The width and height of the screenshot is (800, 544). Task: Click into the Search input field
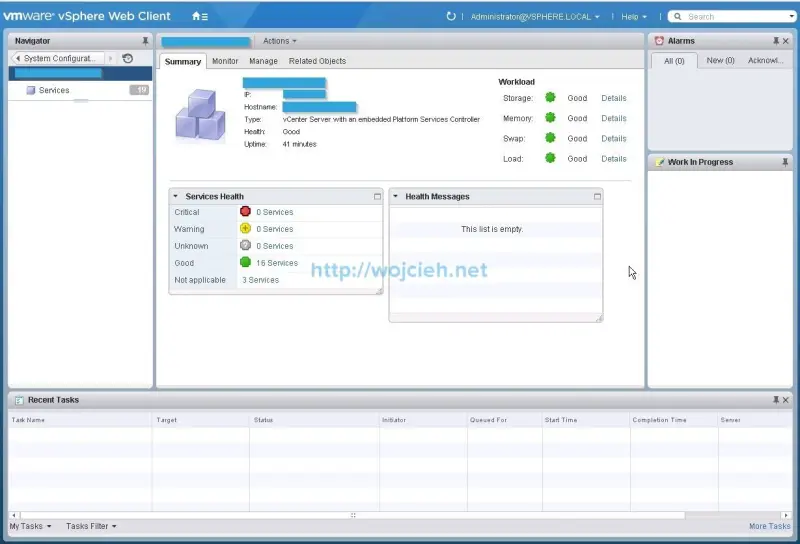coord(735,16)
